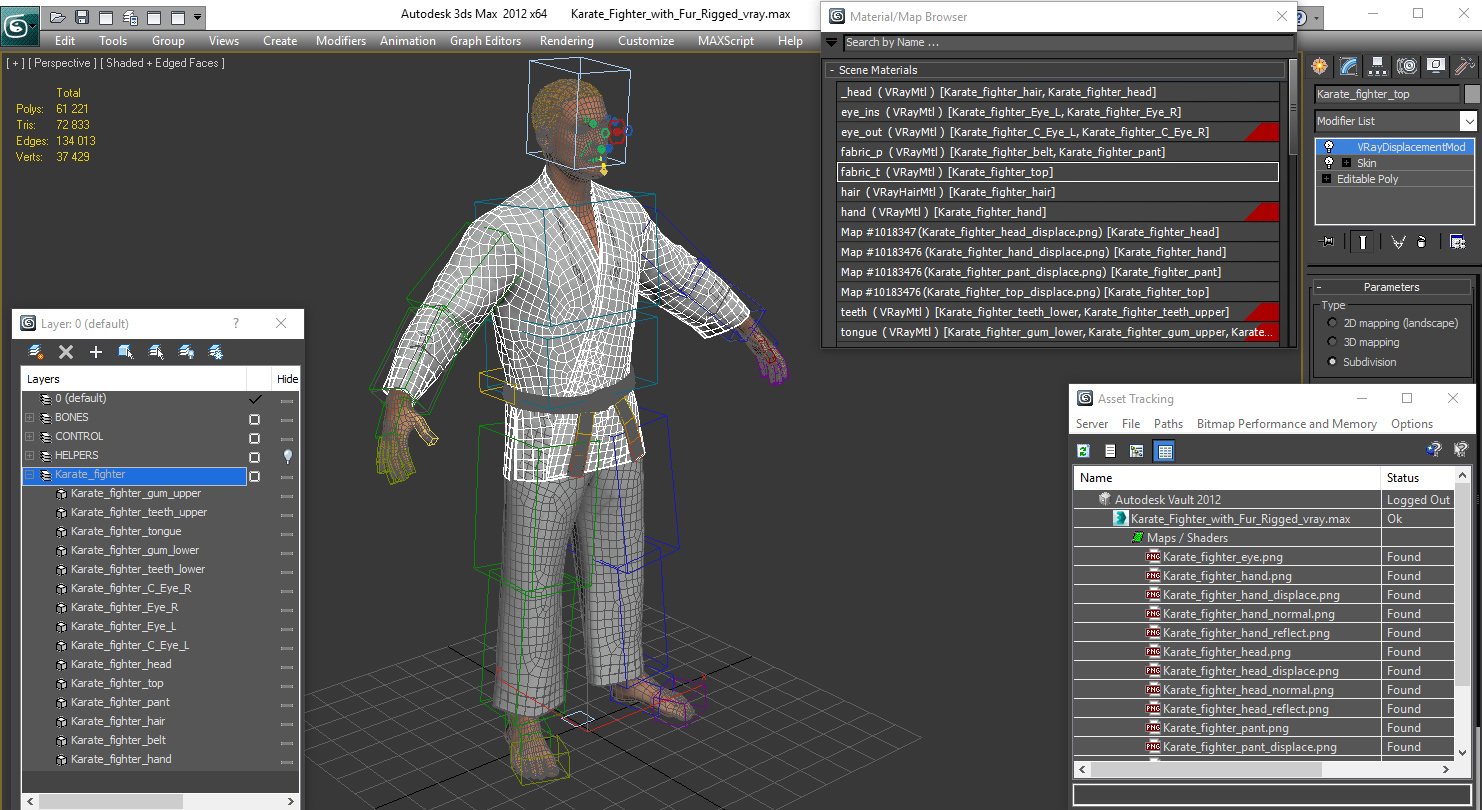Click the Hide column header in Layers

[287, 379]
